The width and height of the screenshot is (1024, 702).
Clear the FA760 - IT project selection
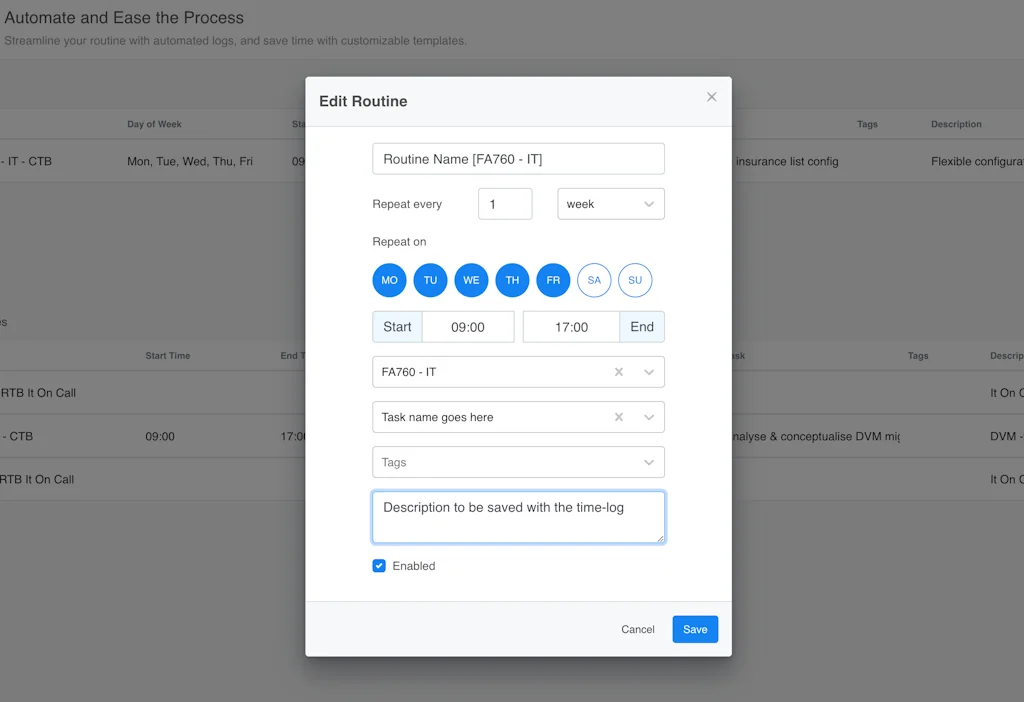click(x=619, y=372)
